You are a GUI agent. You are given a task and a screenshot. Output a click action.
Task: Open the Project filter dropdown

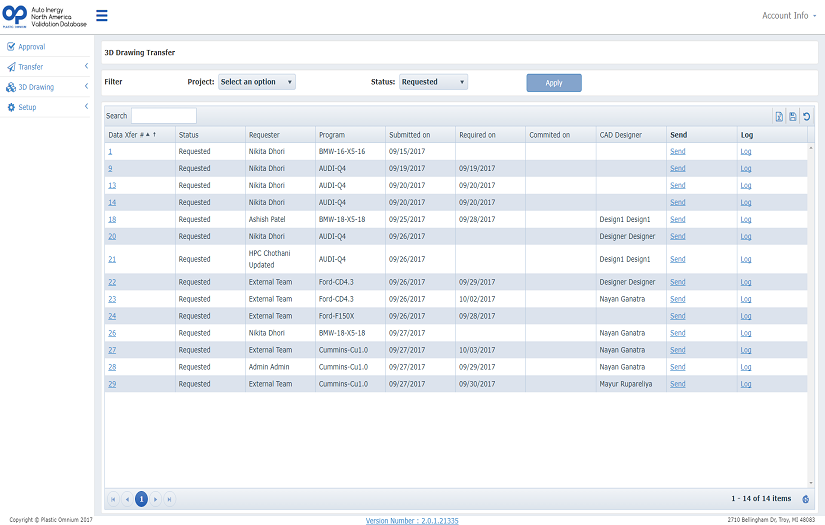(x=257, y=82)
